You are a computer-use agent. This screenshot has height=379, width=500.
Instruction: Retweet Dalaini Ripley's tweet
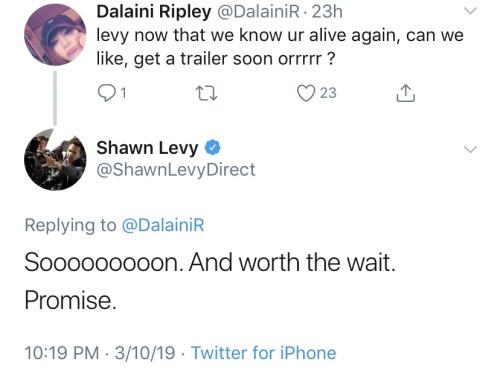(x=207, y=93)
